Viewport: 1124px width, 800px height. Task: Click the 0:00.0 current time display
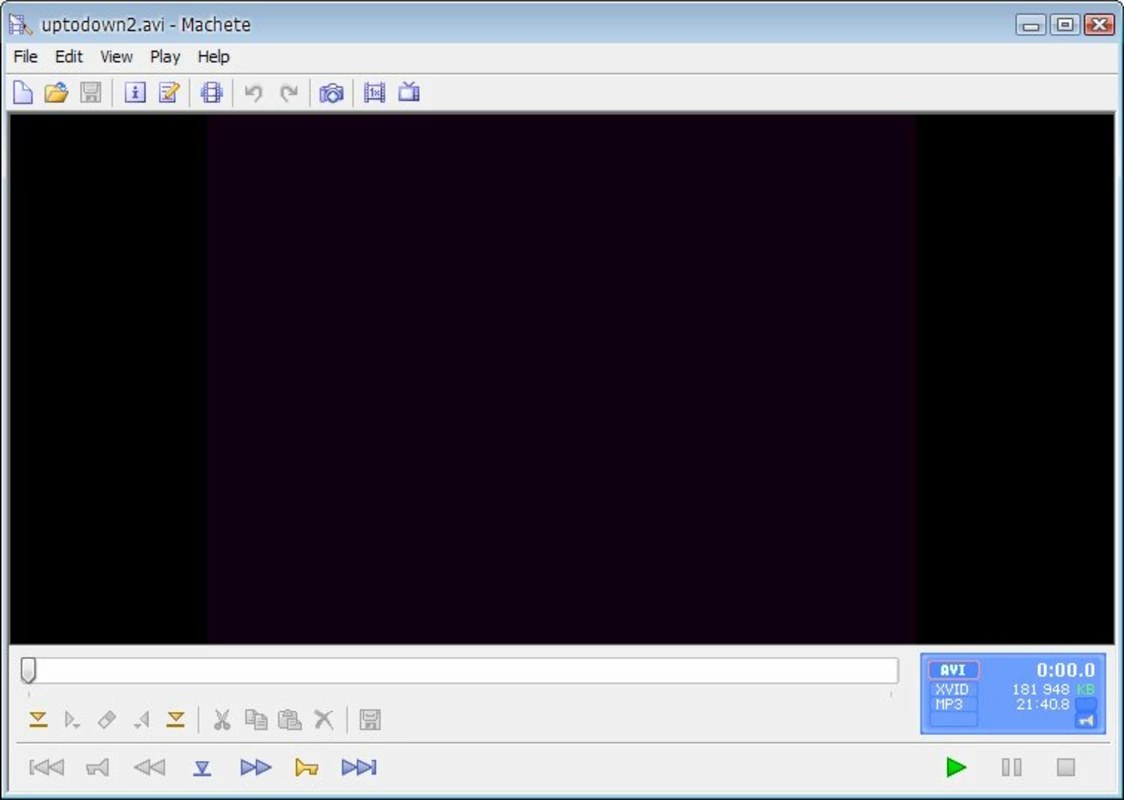coord(1065,670)
